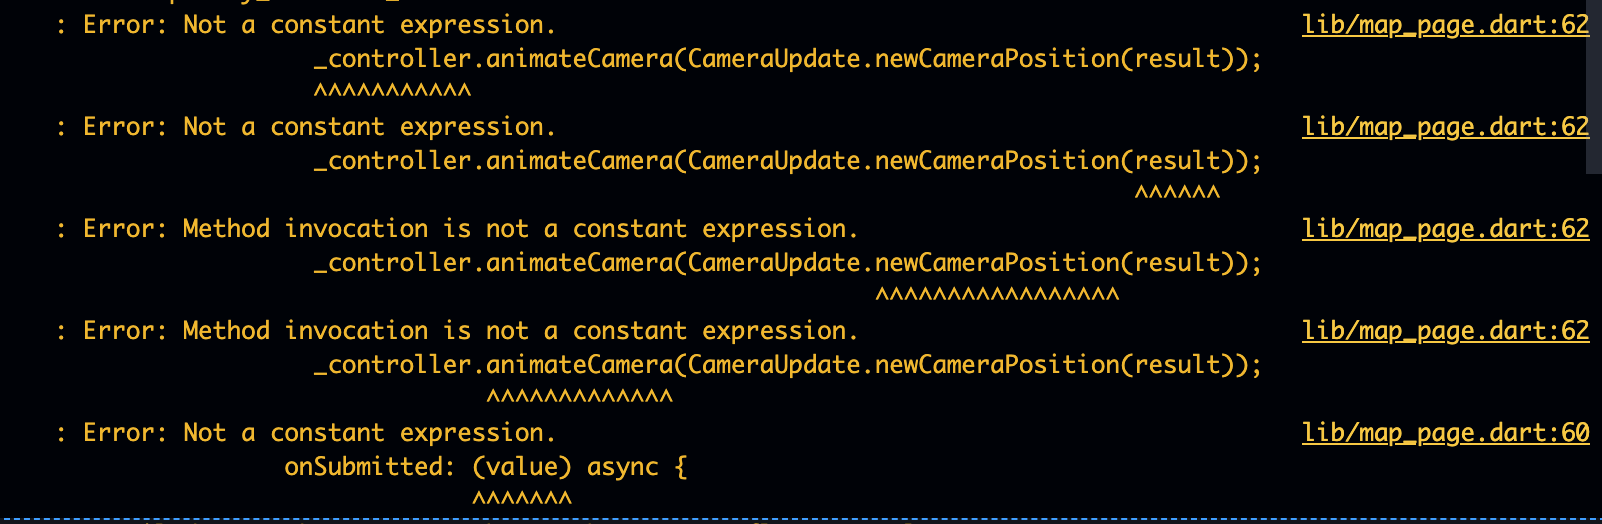Click the code line above the "result" carets
This screenshot has height=524, width=1602.
click(787, 161)
